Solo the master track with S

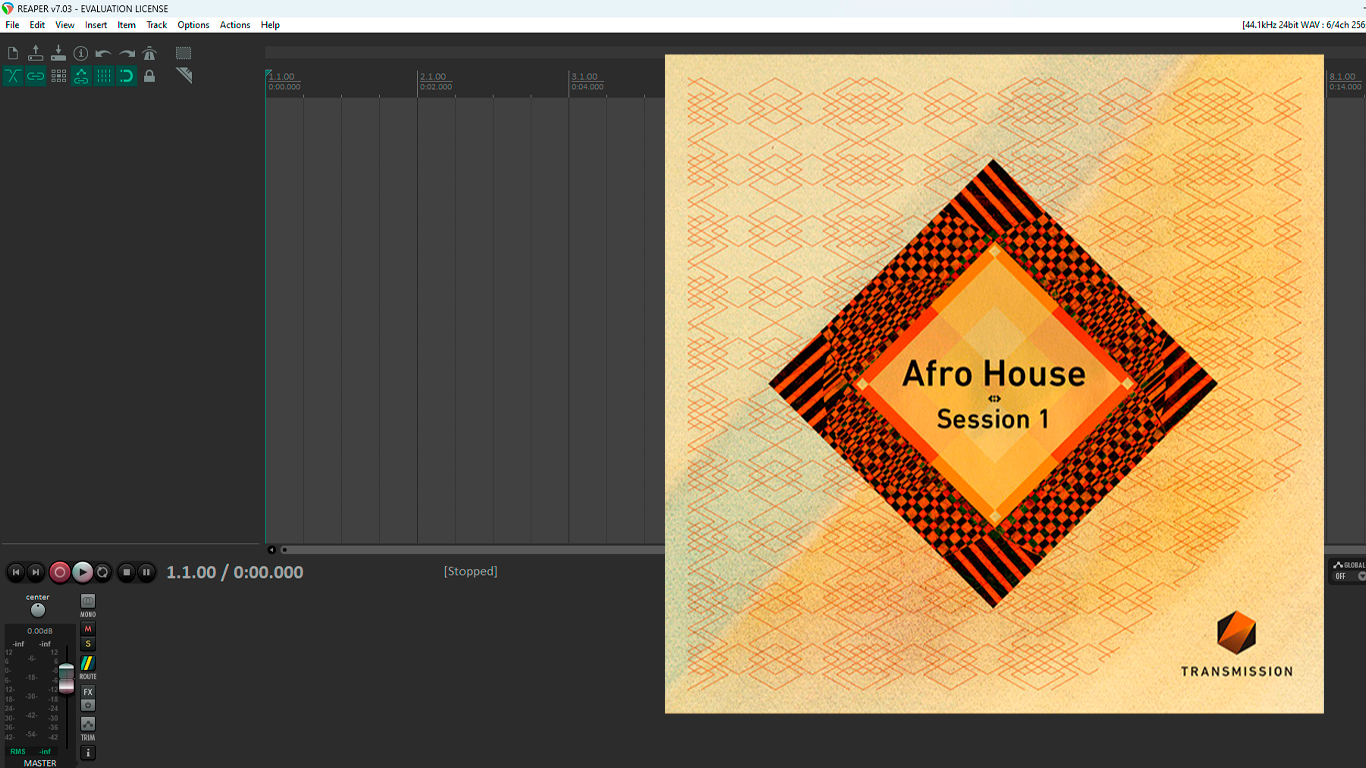[88, 644]
